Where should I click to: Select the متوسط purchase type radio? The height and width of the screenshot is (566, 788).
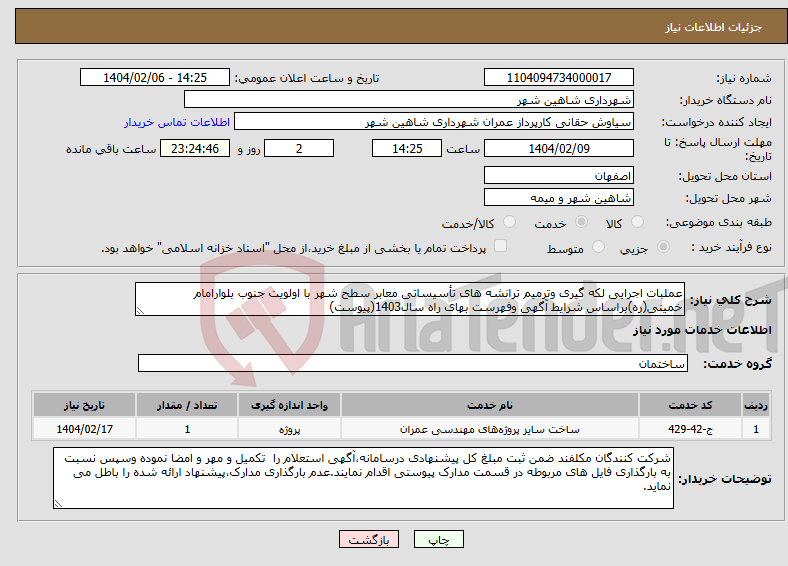(598, 247)
